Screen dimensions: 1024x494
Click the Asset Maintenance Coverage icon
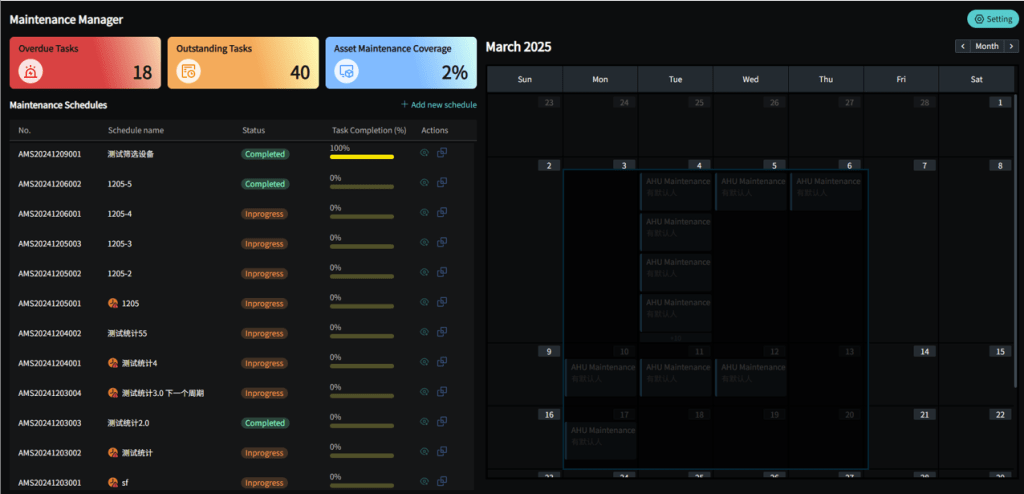347,71
